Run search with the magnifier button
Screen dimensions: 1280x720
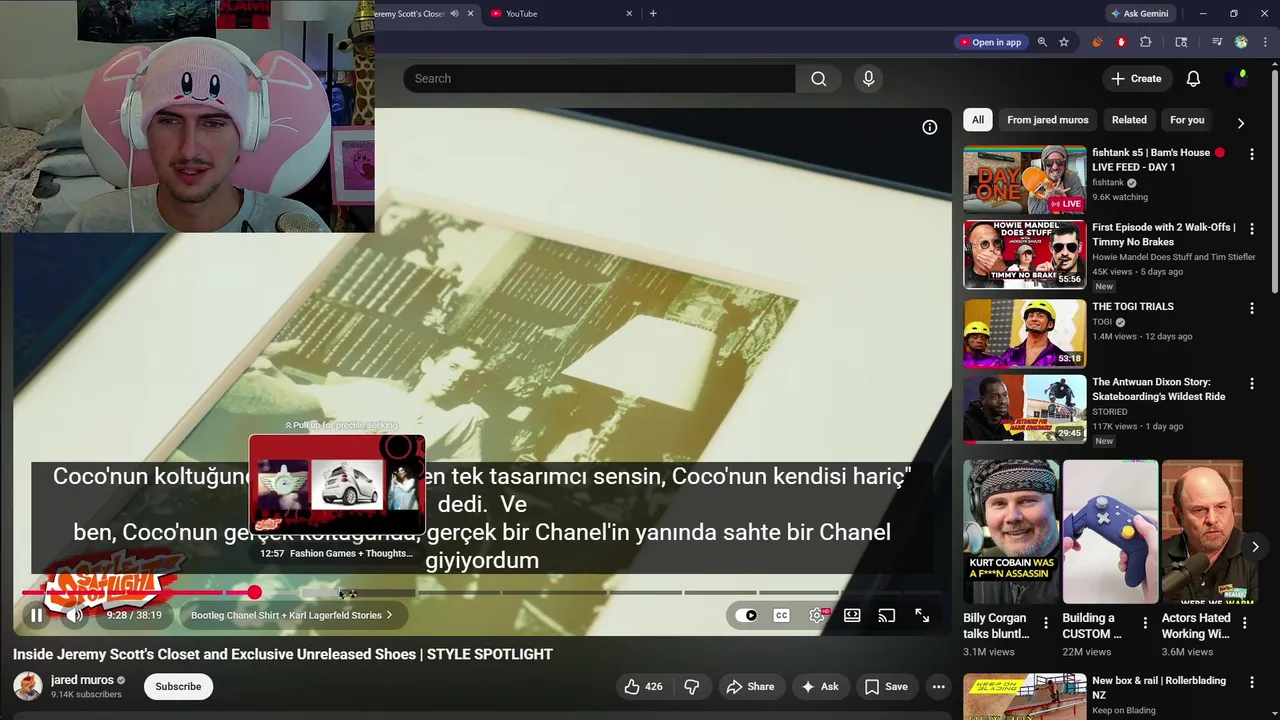(819, 78)
